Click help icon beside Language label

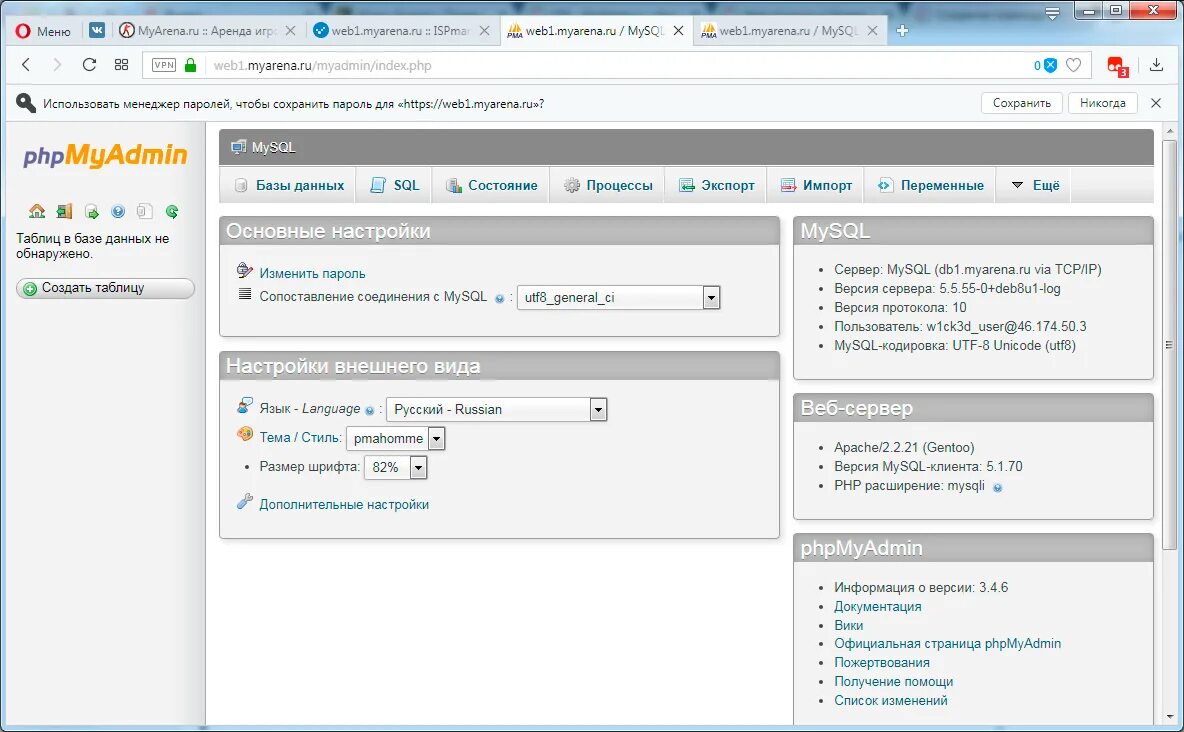(x=369, y=410)
